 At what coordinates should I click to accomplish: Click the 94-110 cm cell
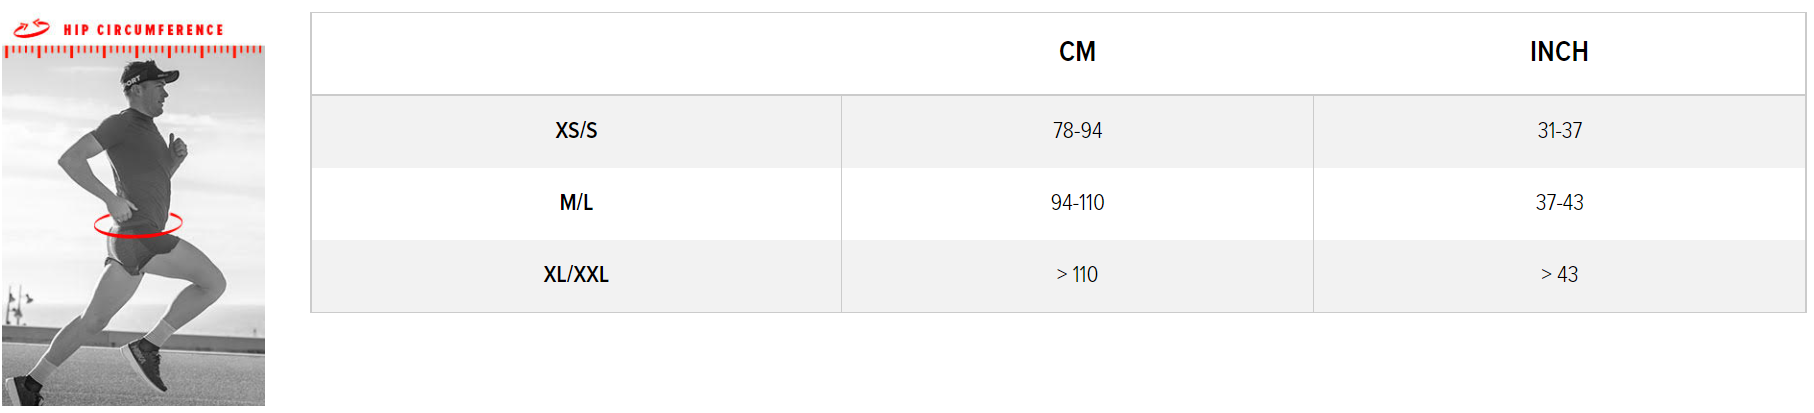pyautogui.click(x=1077, y=203)
